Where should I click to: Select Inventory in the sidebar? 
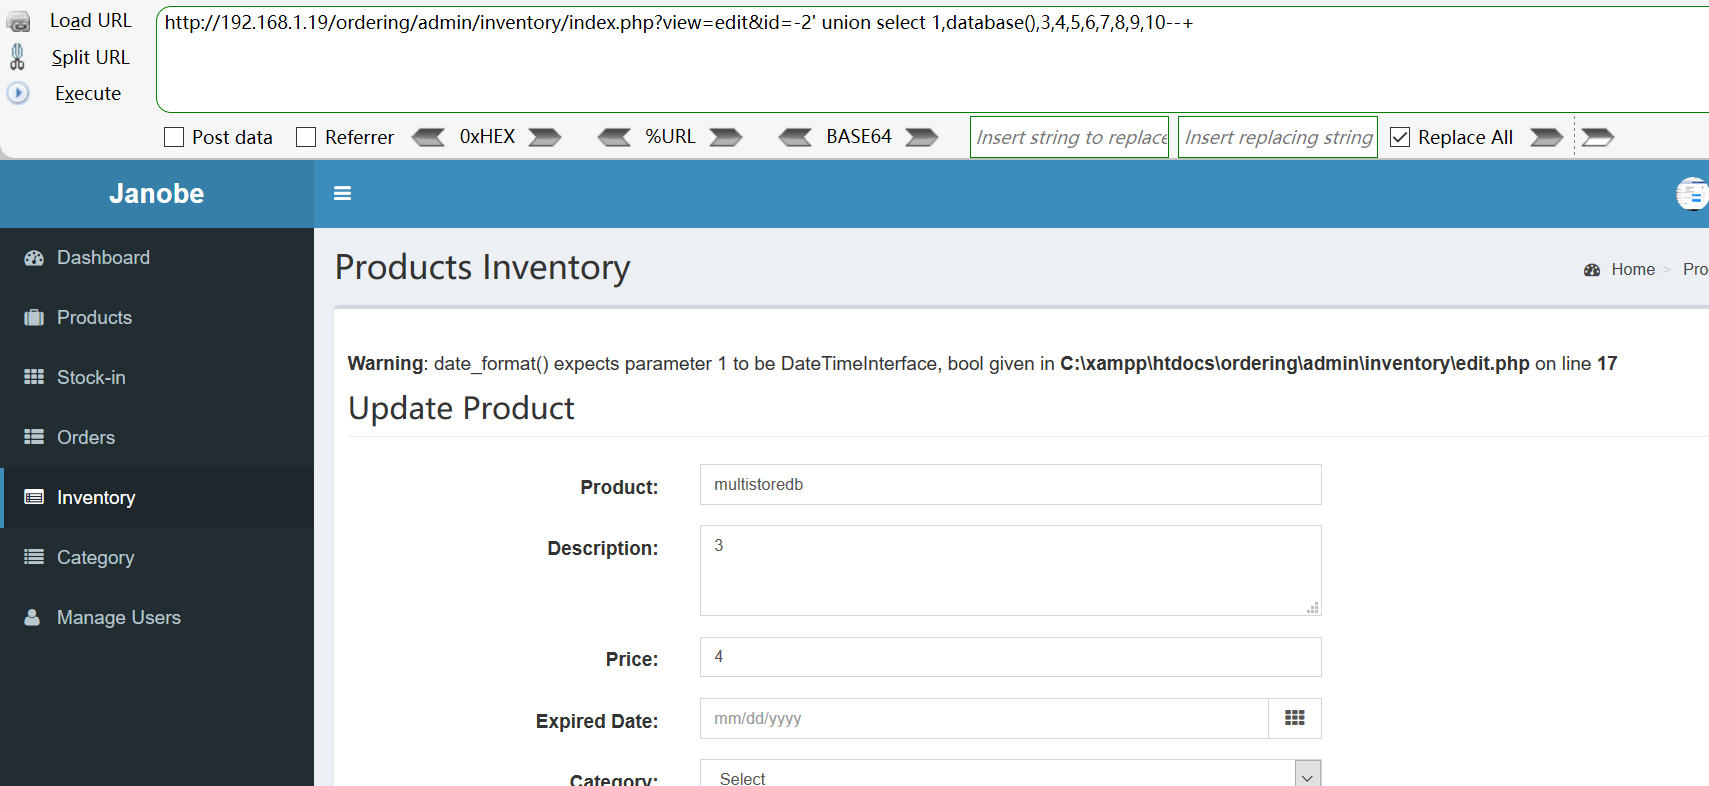click(x=157, y=498)
